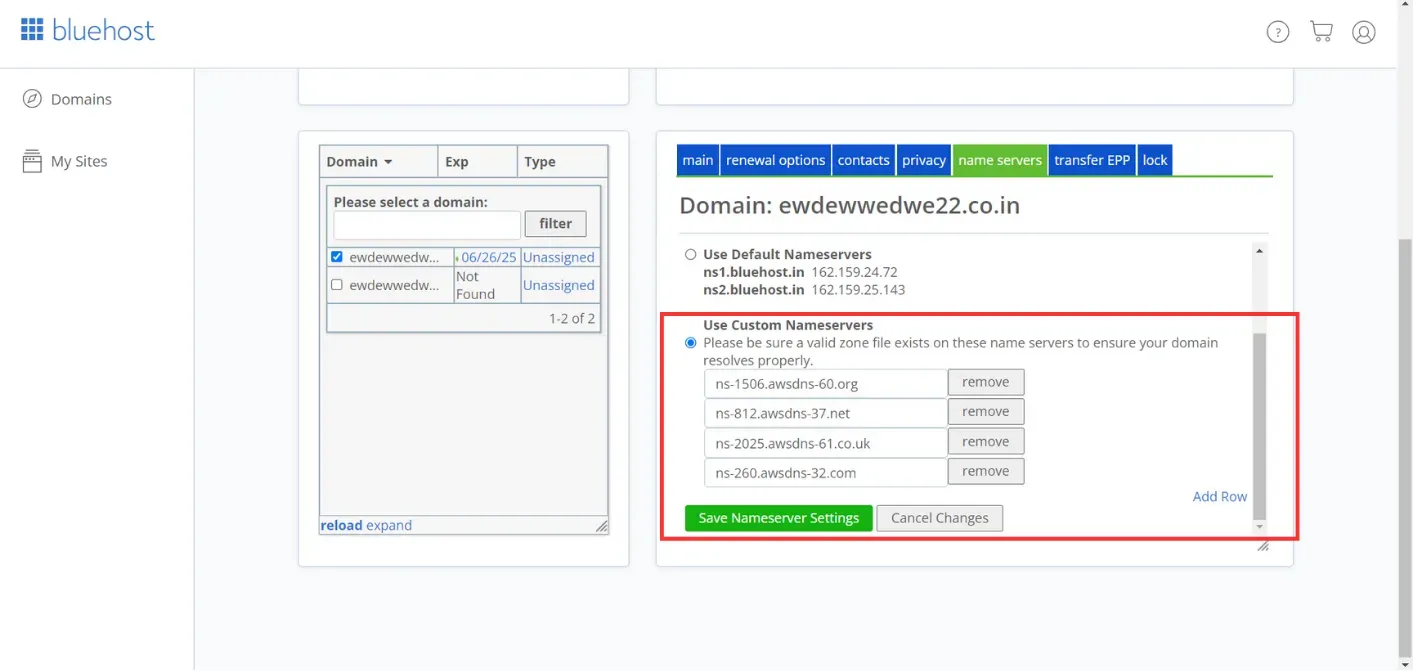
Task: Switch to the main tab
Action: point(698,160)
